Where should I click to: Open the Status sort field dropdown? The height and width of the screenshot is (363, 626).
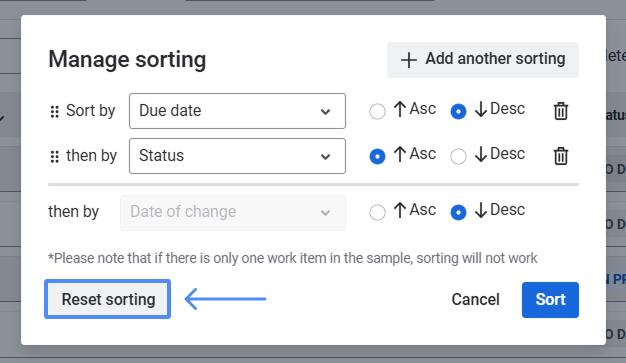[x=237, y=156]
